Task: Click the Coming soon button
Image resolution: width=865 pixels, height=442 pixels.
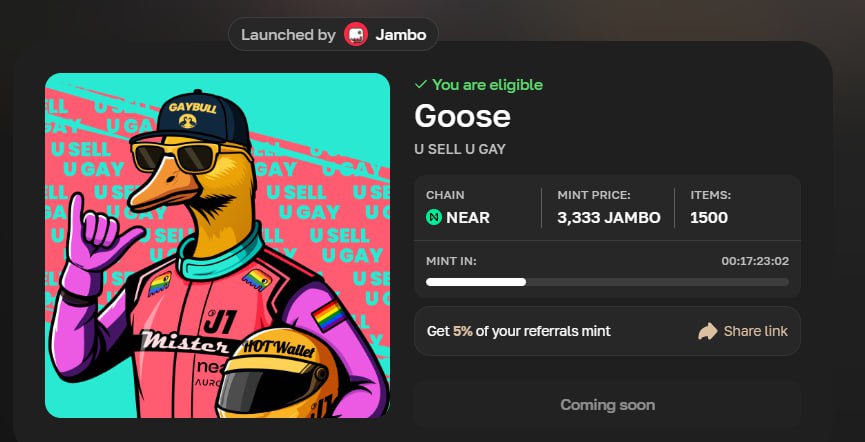Action: [607, 404]
